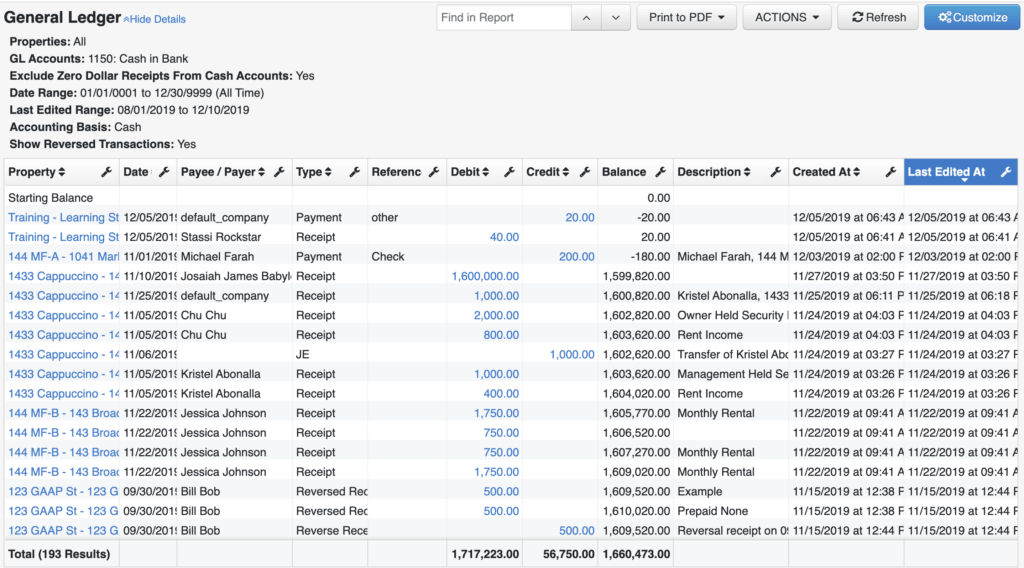Click into the Find in Report field
The height and width of the screenshot is (568, 1024).
pyautogui.click(x=504, y=18)
